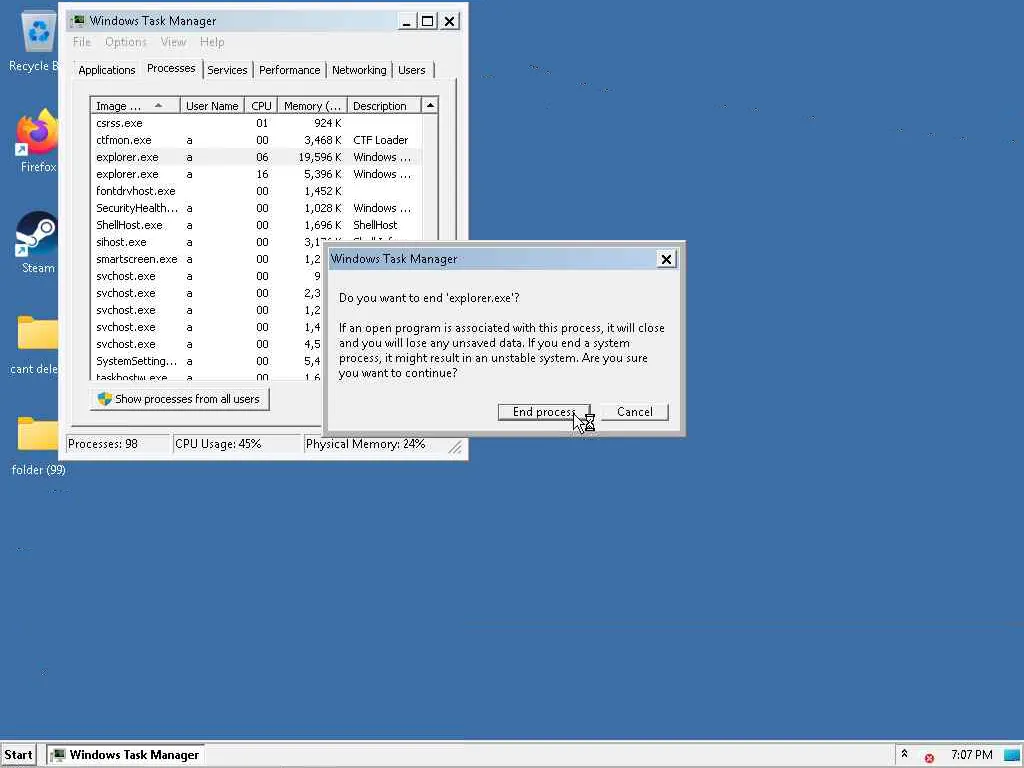The width and height of the screenshot is (1024, 768).
Task: Open the Options menu
Action: click(125, 42)
